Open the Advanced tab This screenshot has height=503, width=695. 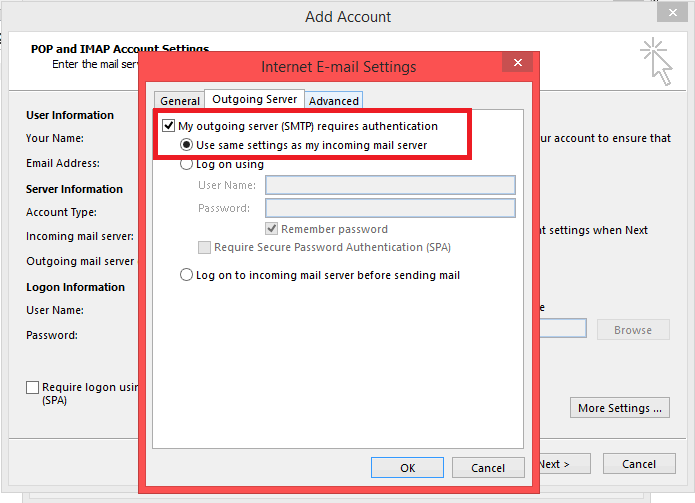click(x=333, y=101)
